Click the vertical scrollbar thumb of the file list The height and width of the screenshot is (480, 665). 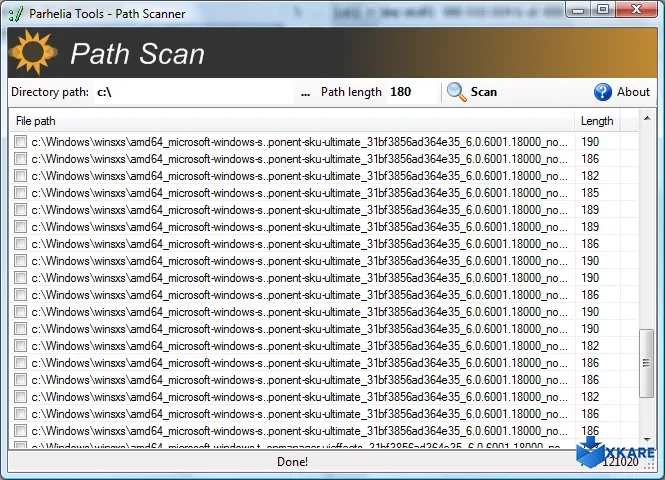coord(646,363)
